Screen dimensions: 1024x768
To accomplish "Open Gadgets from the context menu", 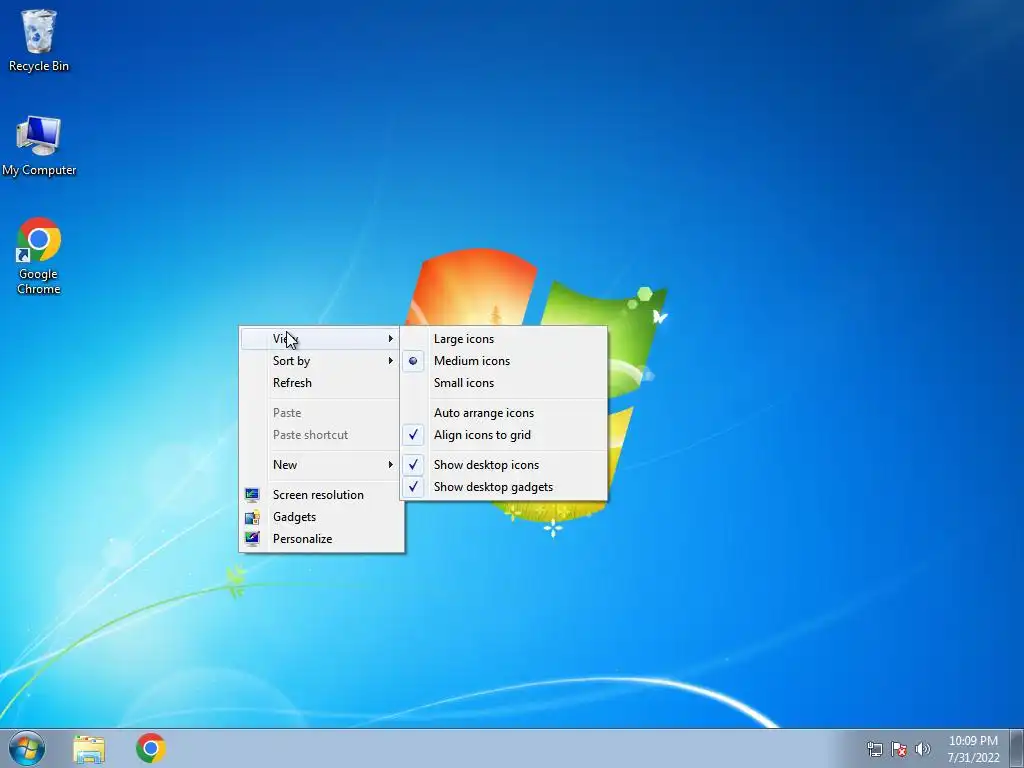I will pyautogui.click(x=321, y=517).
